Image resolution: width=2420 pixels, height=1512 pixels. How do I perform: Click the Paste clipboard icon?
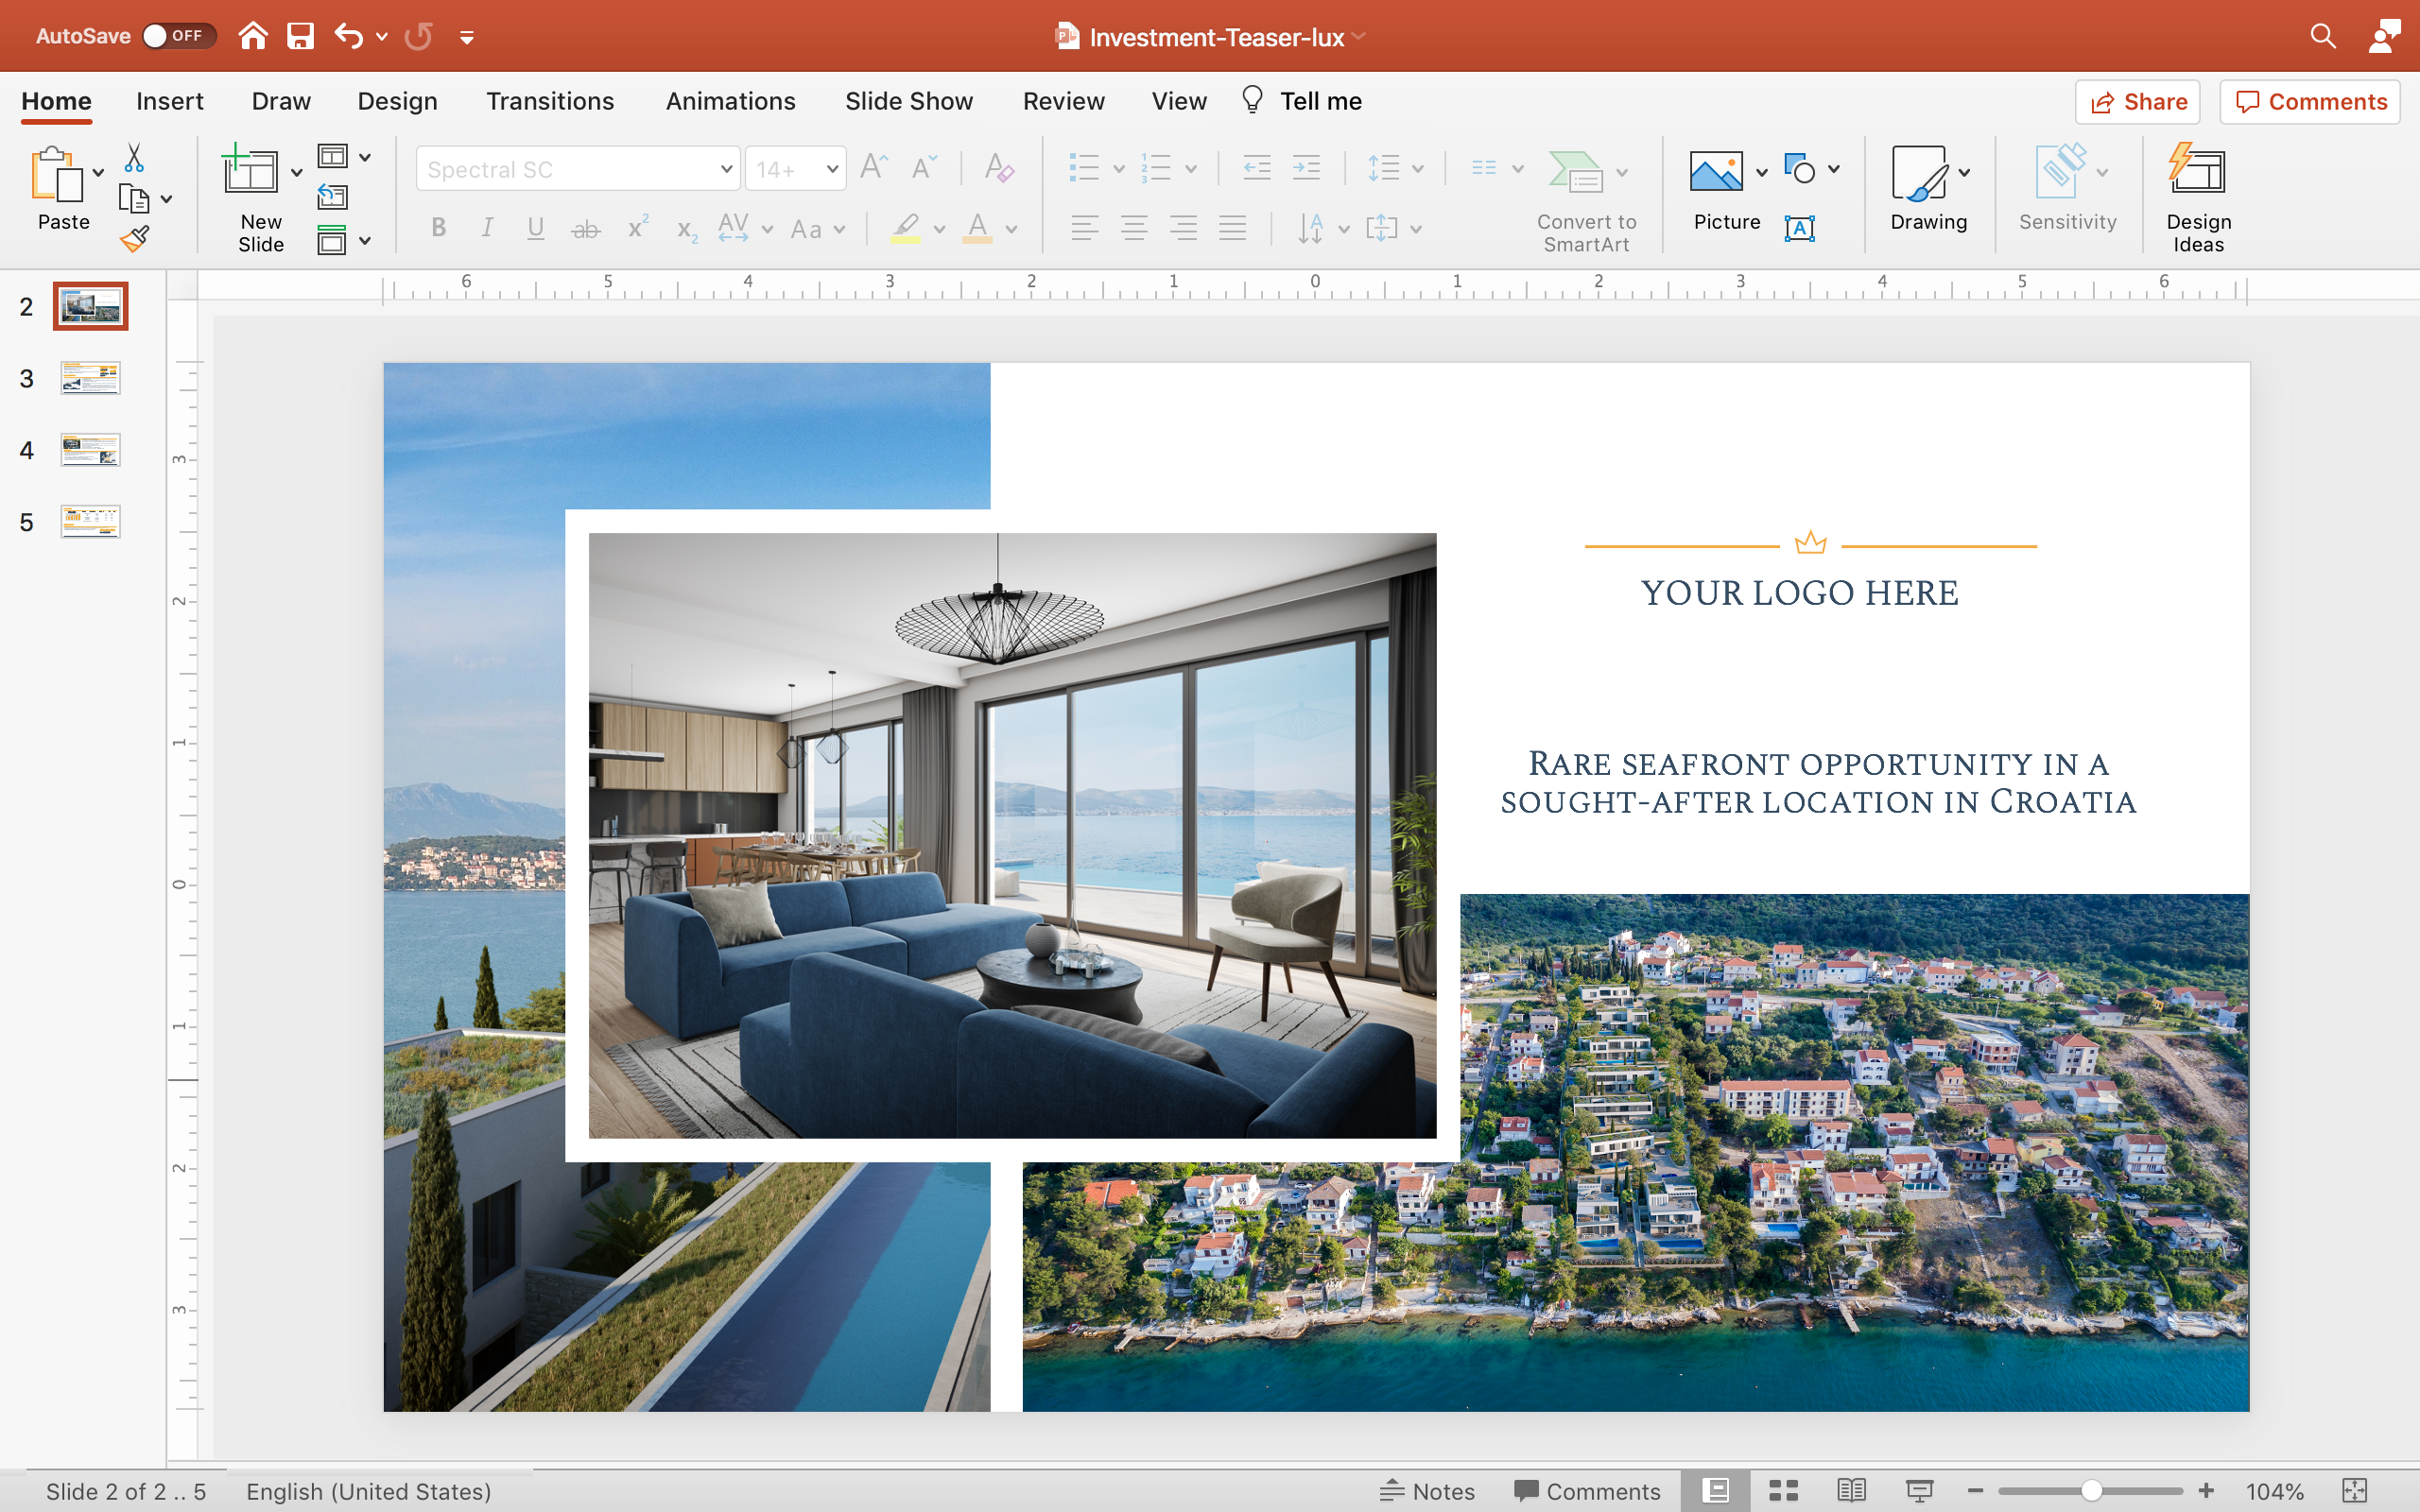coord(57,175)
